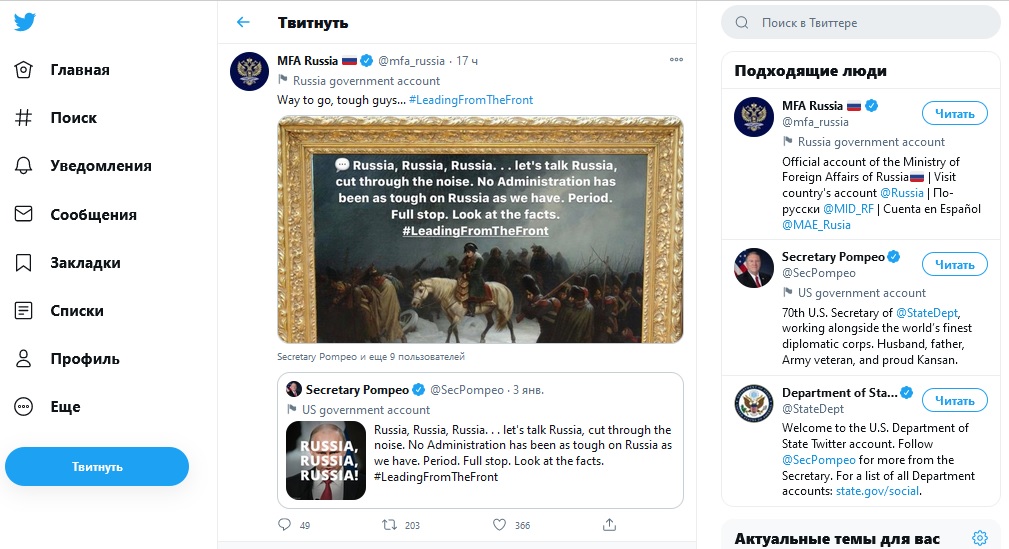
Task: Expand the Еще menu in the sidebar
Action: (x=65, y=407)
